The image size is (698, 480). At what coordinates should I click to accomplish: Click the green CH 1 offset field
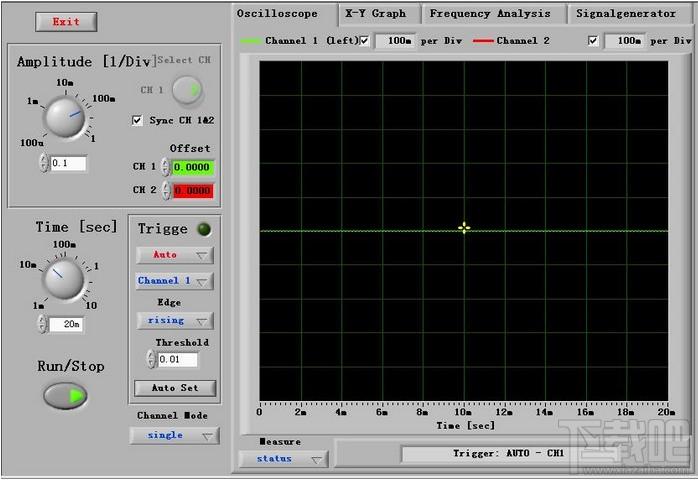pyautogui.click(x=192, y=167)
